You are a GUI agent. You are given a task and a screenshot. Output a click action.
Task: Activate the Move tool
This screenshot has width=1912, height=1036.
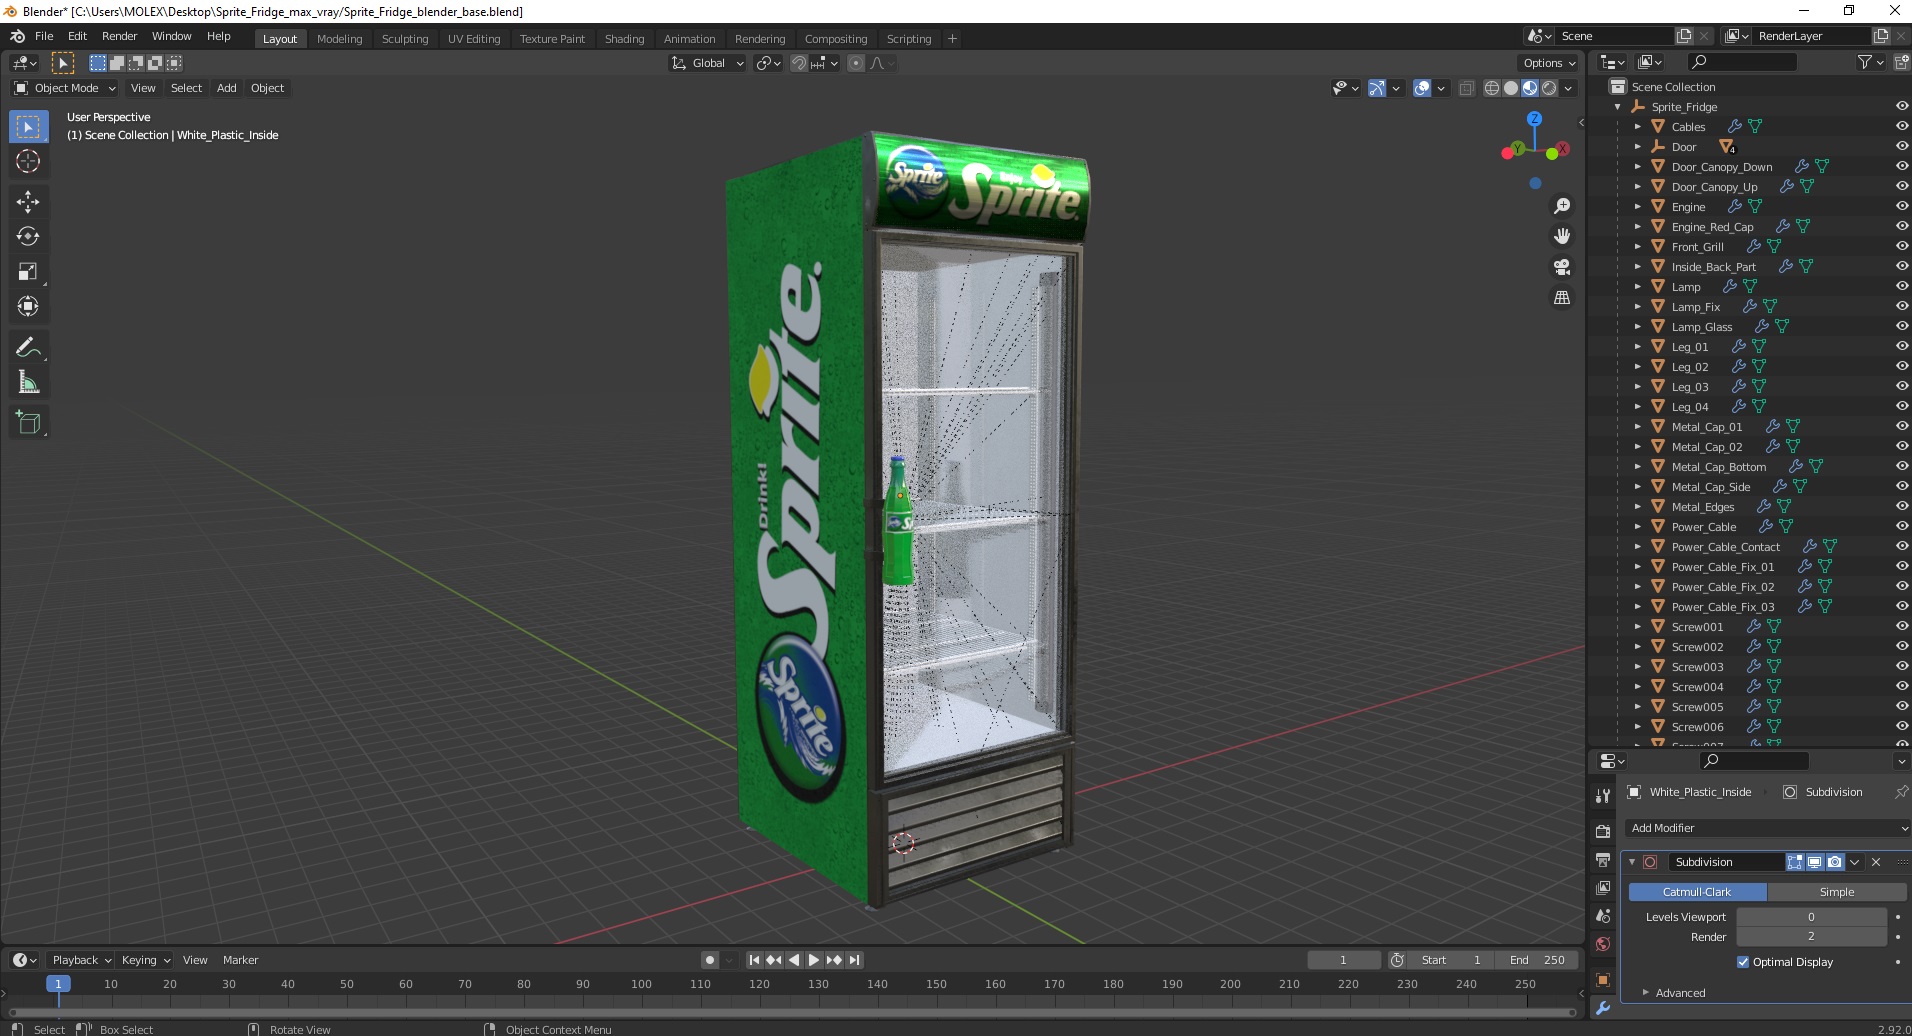(x=28, y=202)
